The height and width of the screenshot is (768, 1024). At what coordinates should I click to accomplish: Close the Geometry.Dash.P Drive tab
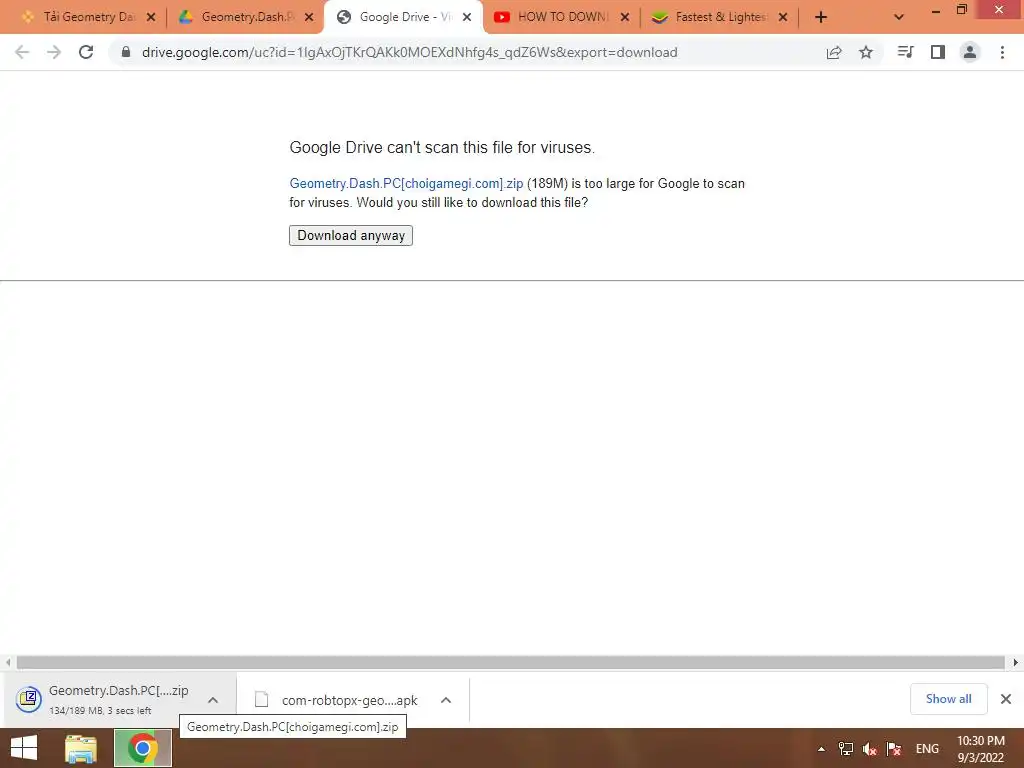click(x=309, y=17)
